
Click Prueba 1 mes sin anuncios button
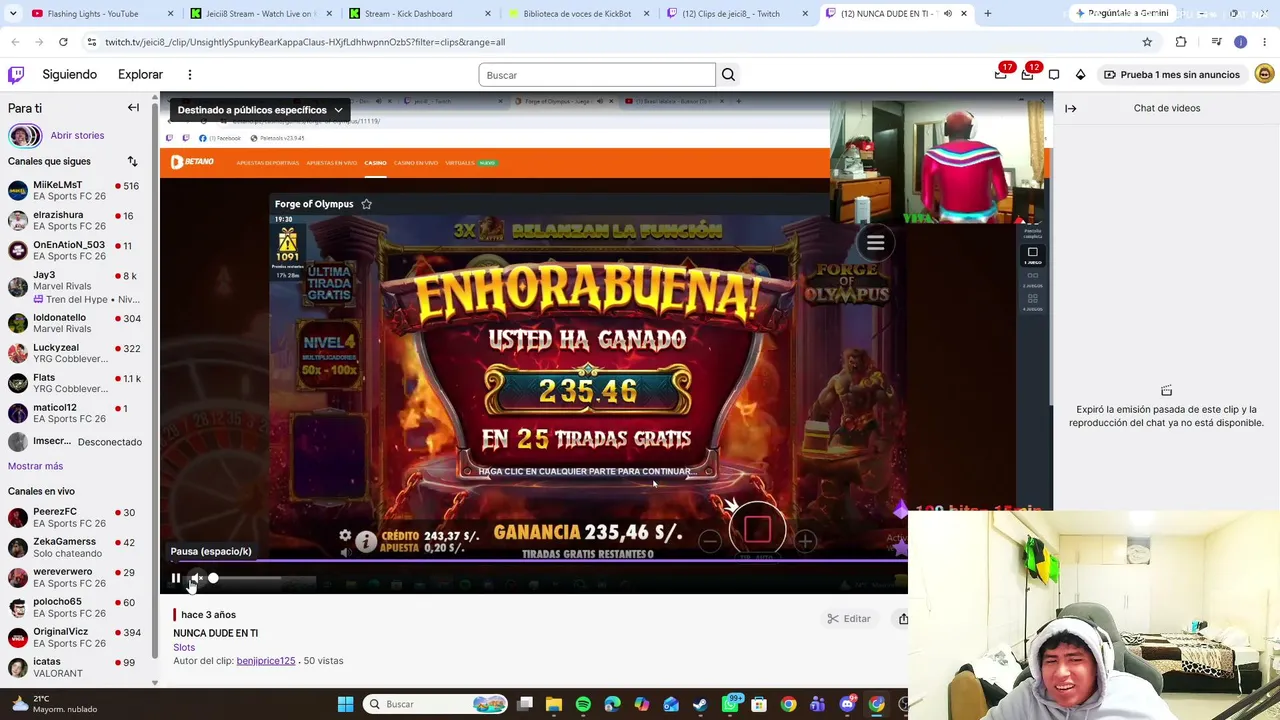1172,75
